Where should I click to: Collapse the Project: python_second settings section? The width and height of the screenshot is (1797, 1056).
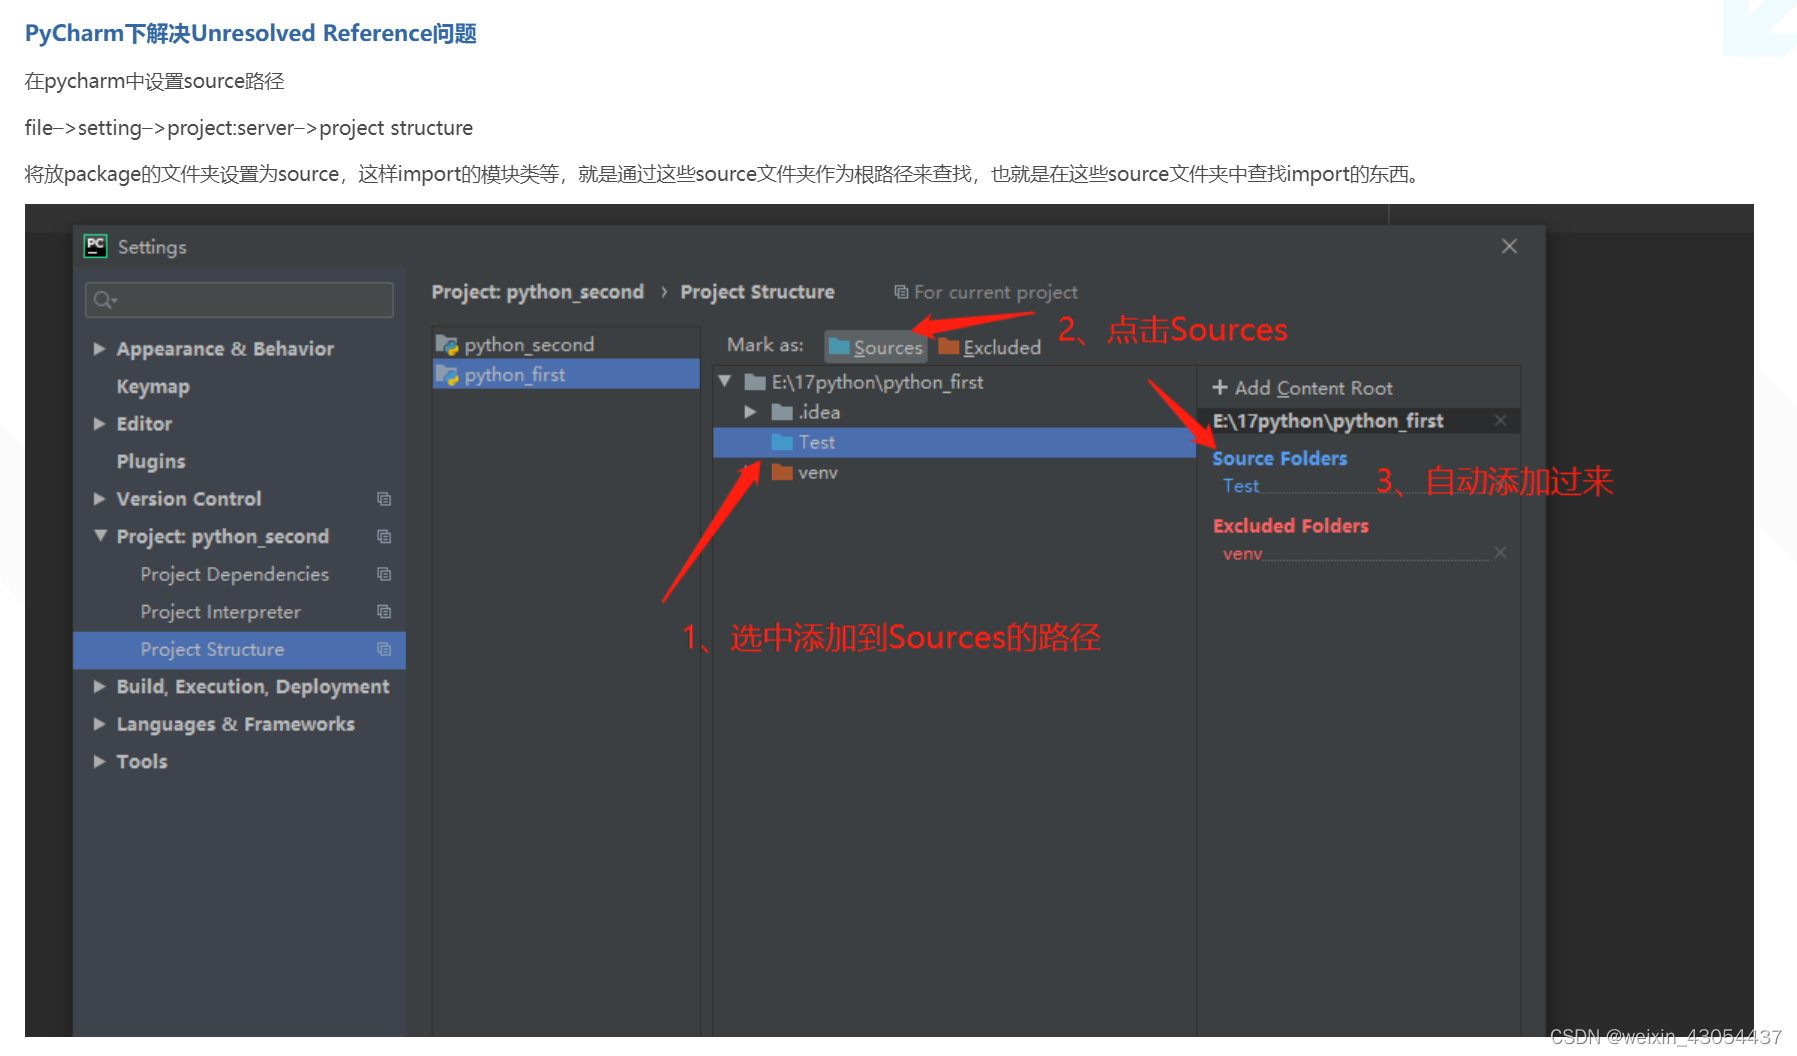coord(99,536)
